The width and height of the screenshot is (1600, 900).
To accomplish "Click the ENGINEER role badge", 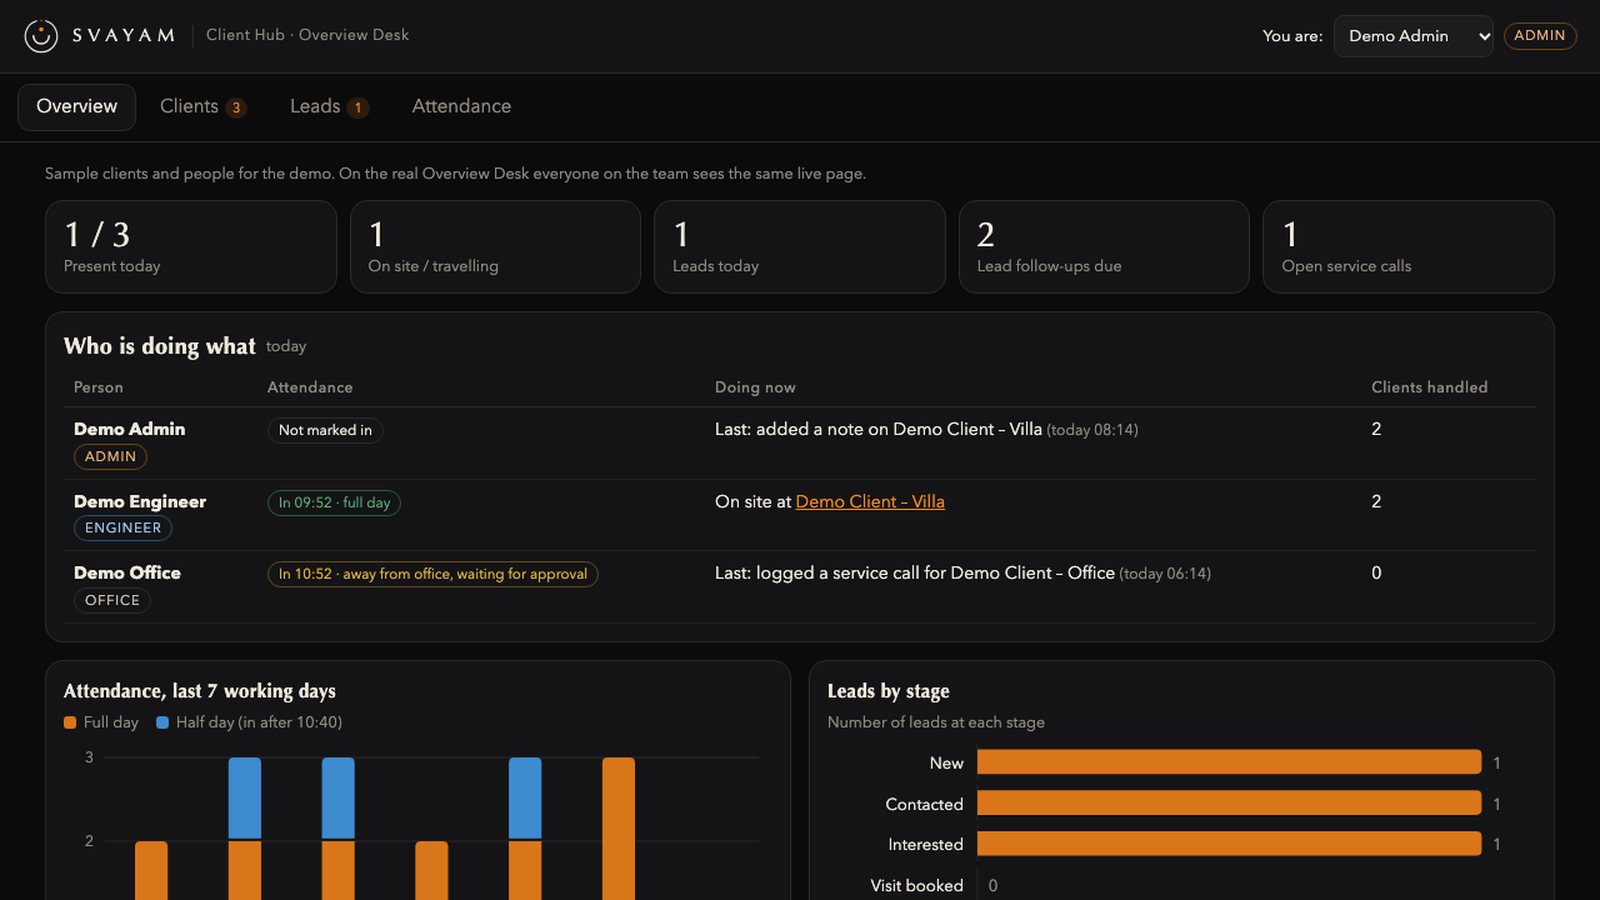I will tap(123, 528).
